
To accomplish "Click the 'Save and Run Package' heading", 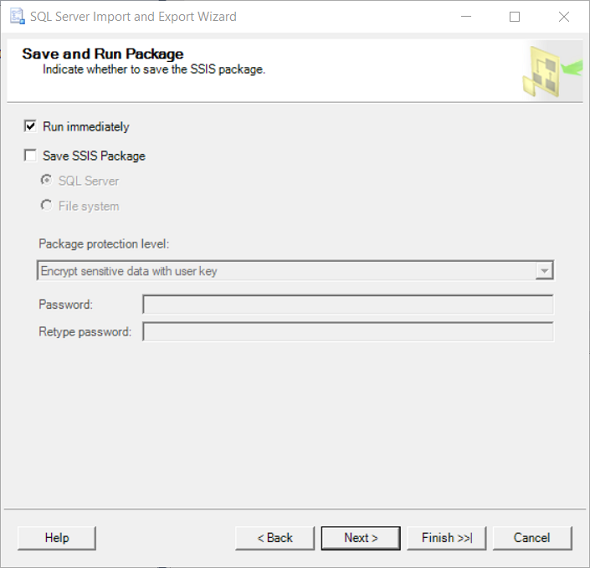I will [103, 54].
